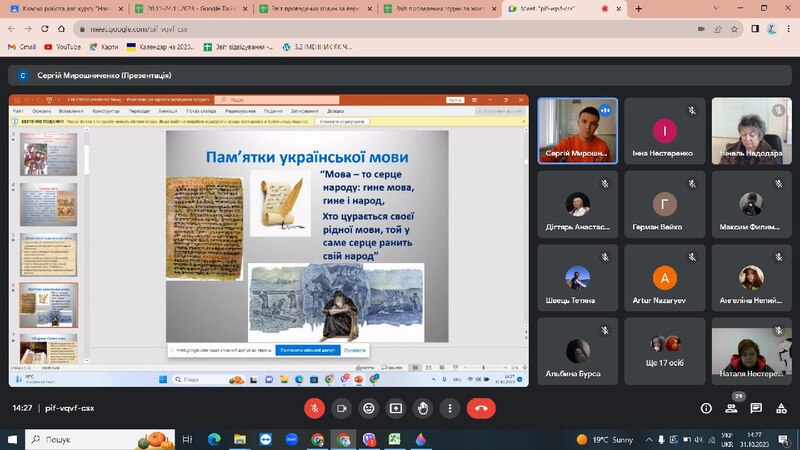
Task: Share this page icon in address bar
Action: coord(718,29)
